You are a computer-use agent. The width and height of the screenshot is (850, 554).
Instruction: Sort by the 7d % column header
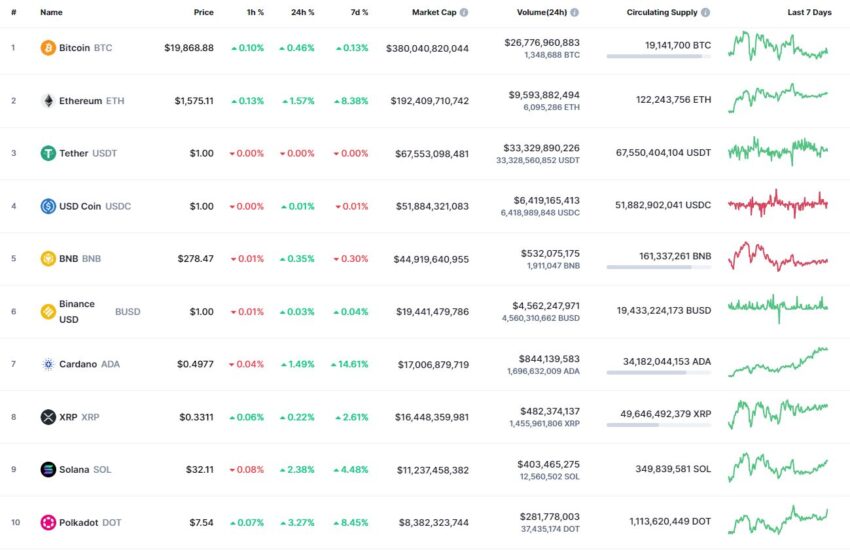coord(359,12)
